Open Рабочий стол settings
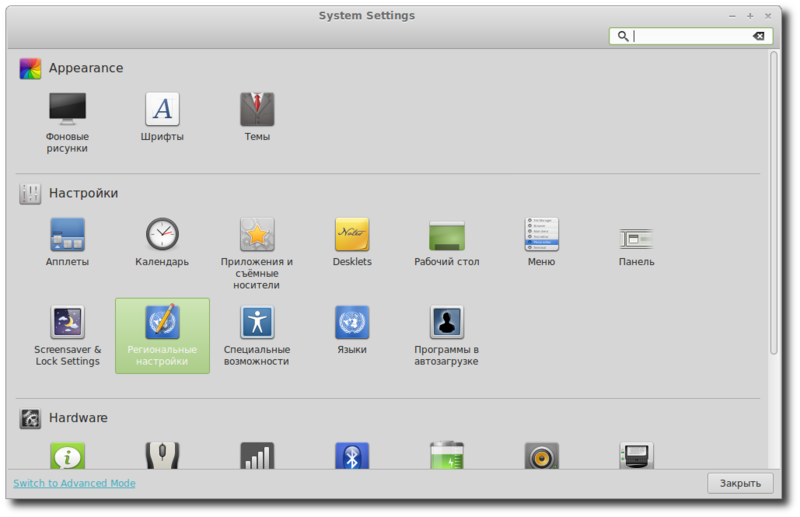This screenshot has height=517, width=800. [x=447, y=242]
